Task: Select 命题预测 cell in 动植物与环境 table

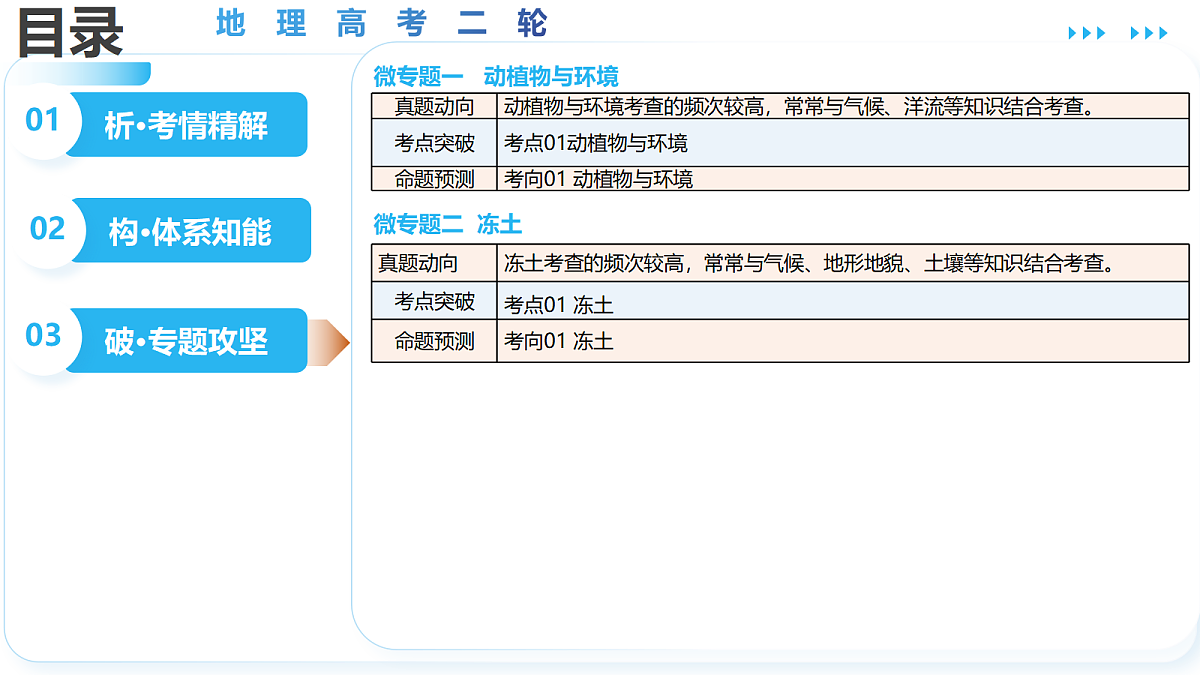Action: (434, 179)
